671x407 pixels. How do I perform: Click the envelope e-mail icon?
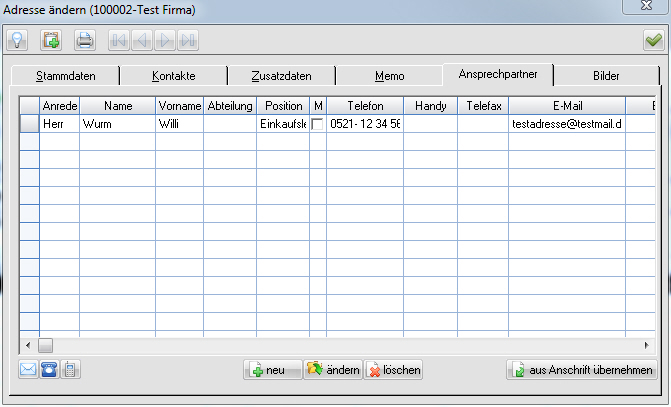coord(28,369)
